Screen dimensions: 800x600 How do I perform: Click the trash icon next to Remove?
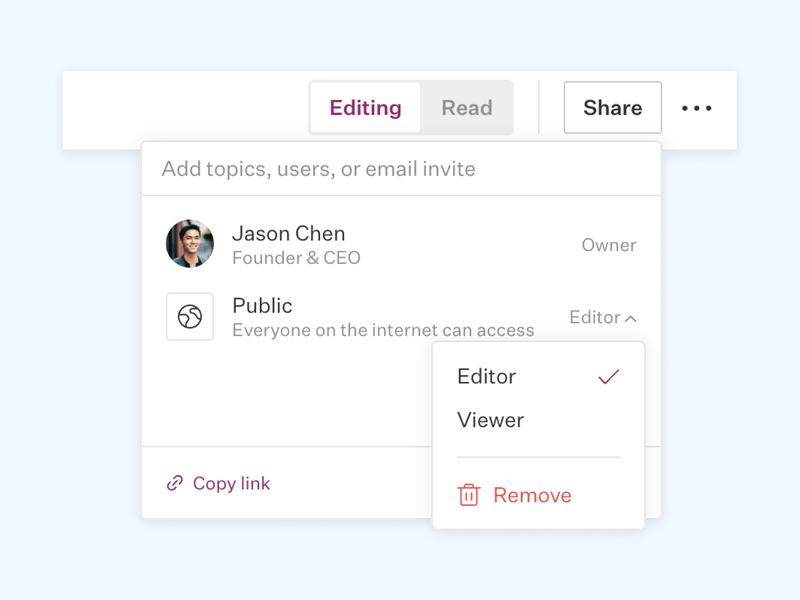coord(469,494)
